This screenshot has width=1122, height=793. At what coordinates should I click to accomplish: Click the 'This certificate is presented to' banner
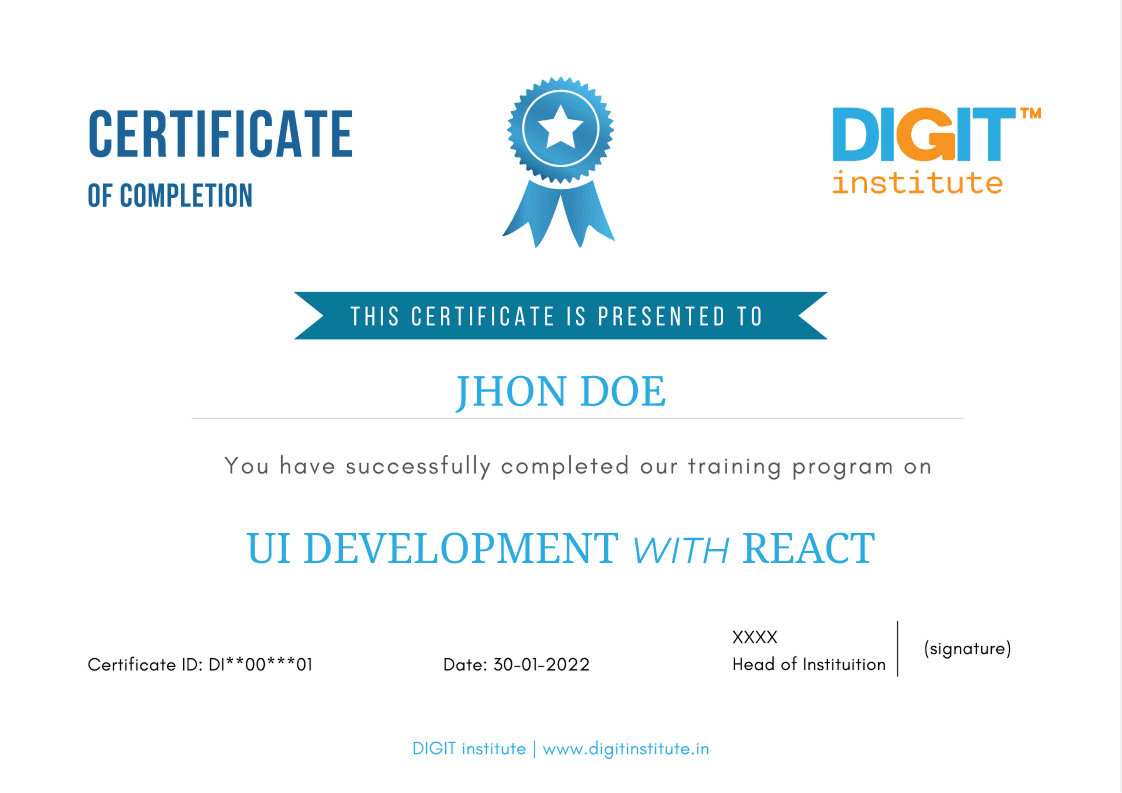click(x=558, y=317)
